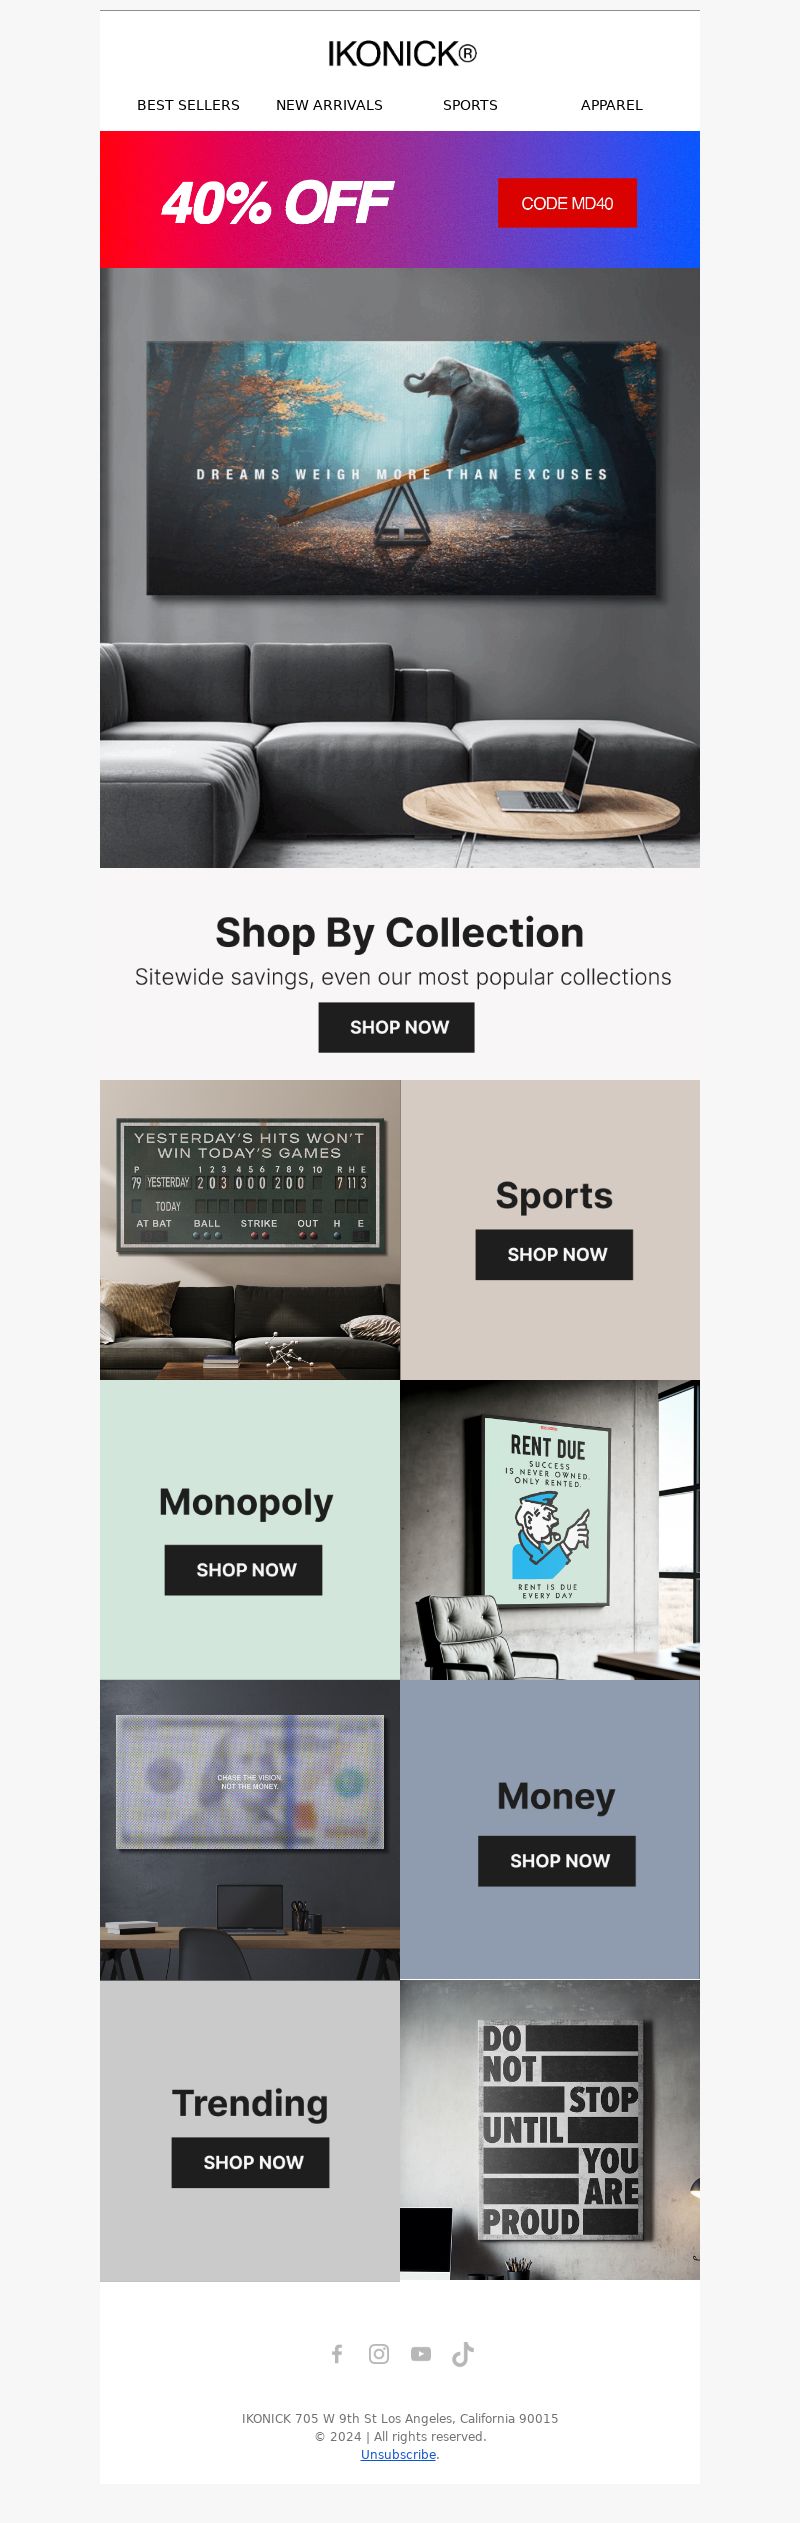Open the elephant seesaw canvas hero image
The width and height of the screenshot is (800, 2523).
click(400, 567)
